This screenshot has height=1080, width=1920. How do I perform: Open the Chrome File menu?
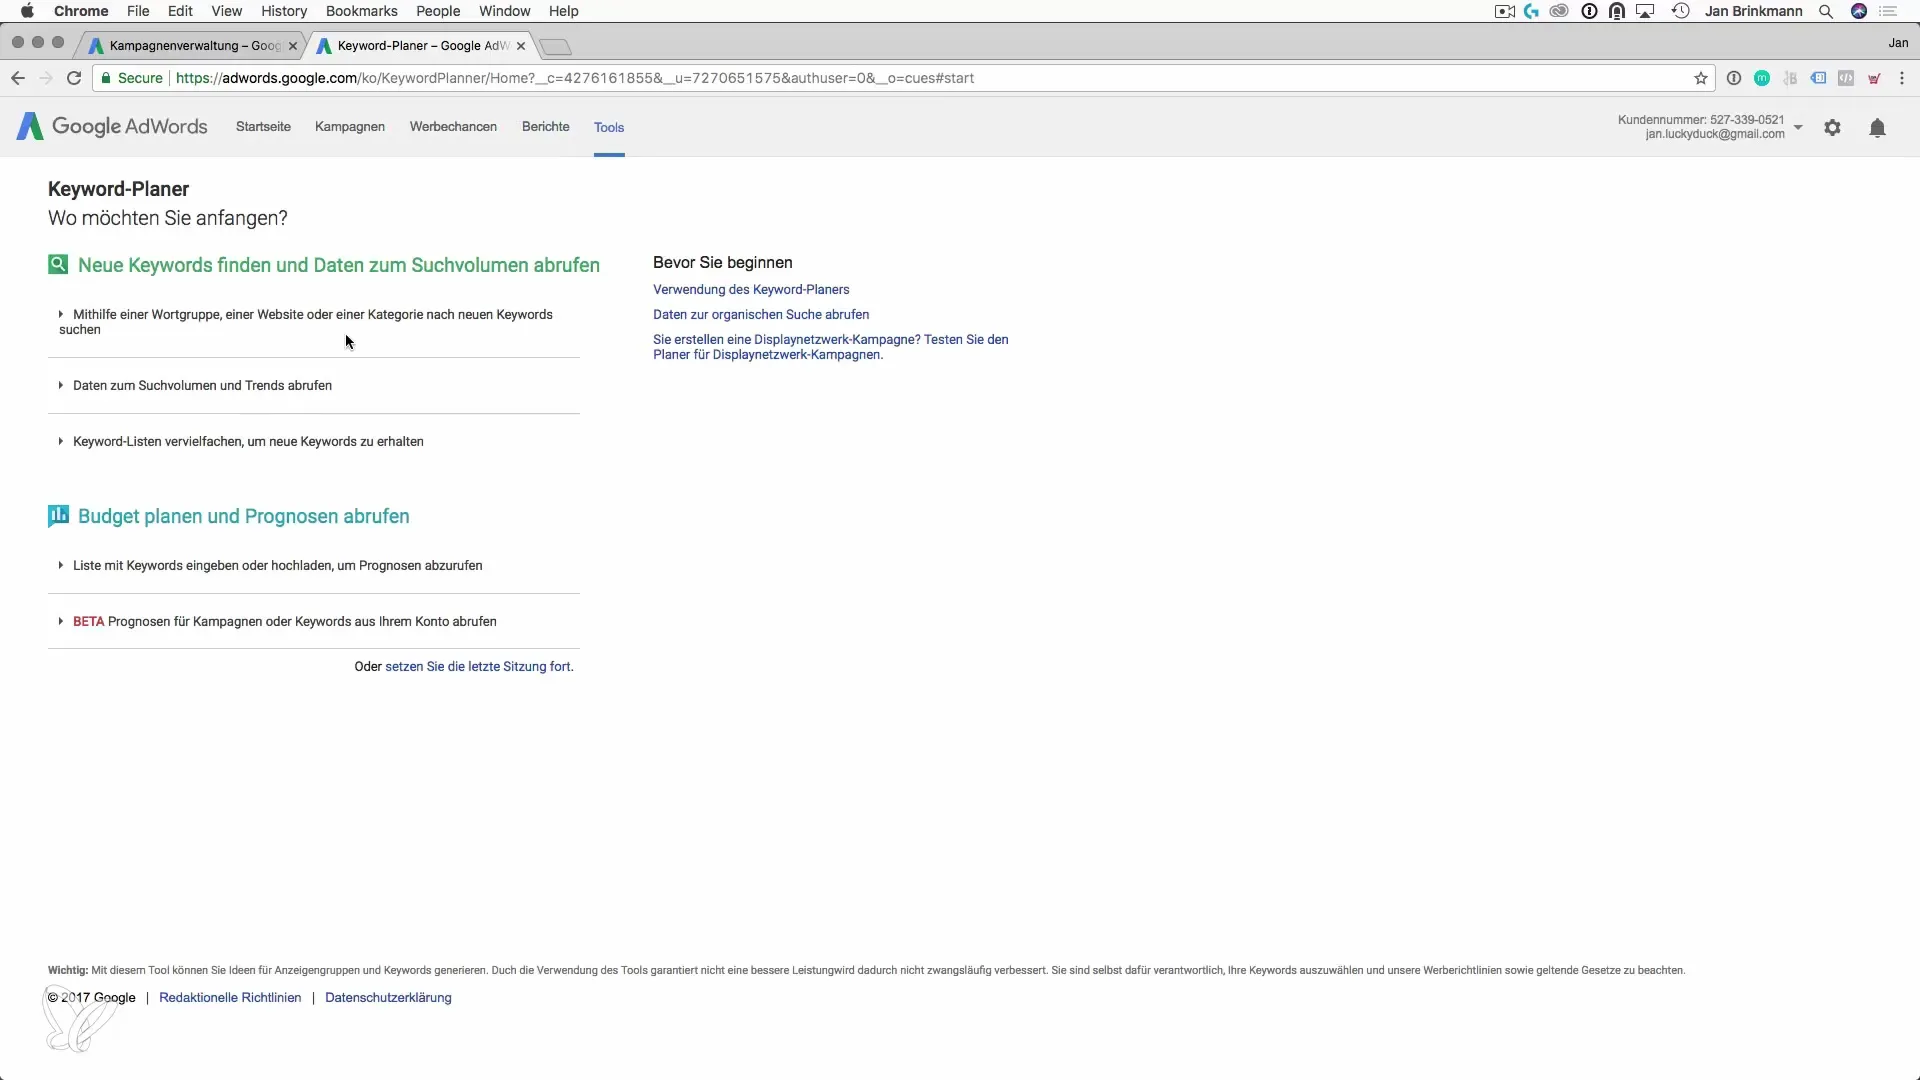click(x=138, y=11)
